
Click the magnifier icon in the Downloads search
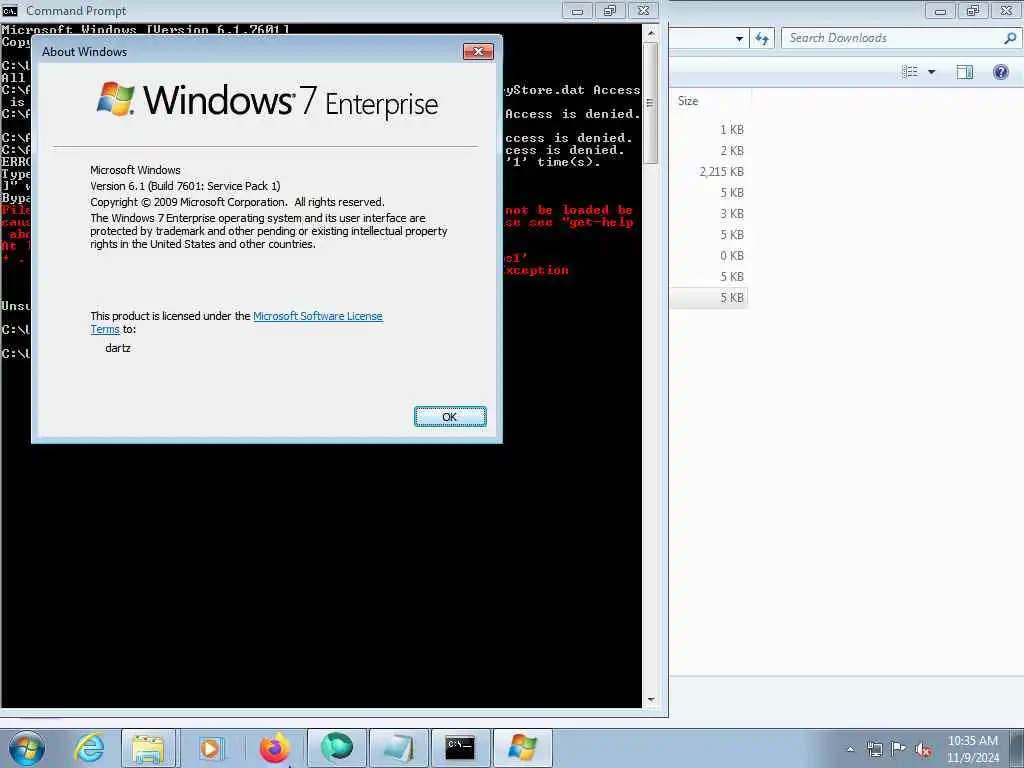click(1010, 38)
